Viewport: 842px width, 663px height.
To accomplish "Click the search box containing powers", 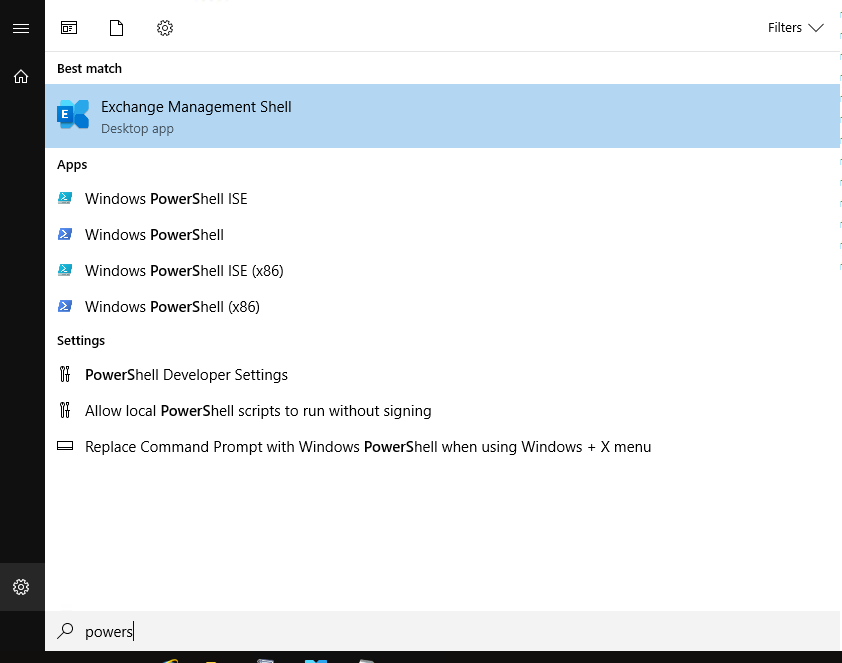I will (x=442, y=631).
